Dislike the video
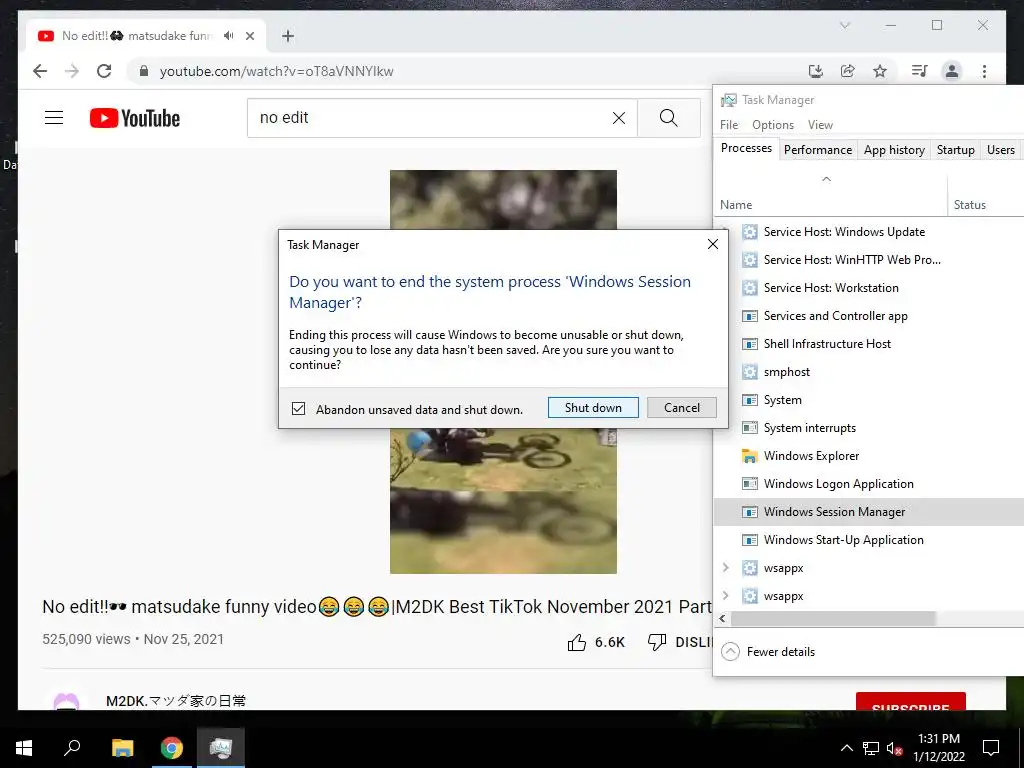The height and width of the screenshot is (768, 1024). tap(678, 643)
